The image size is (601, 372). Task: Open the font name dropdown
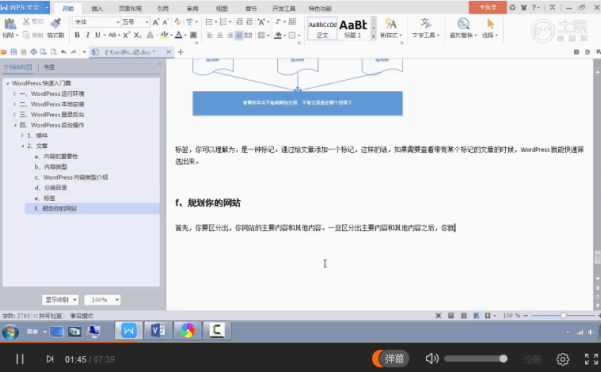[x=118, y=22]
